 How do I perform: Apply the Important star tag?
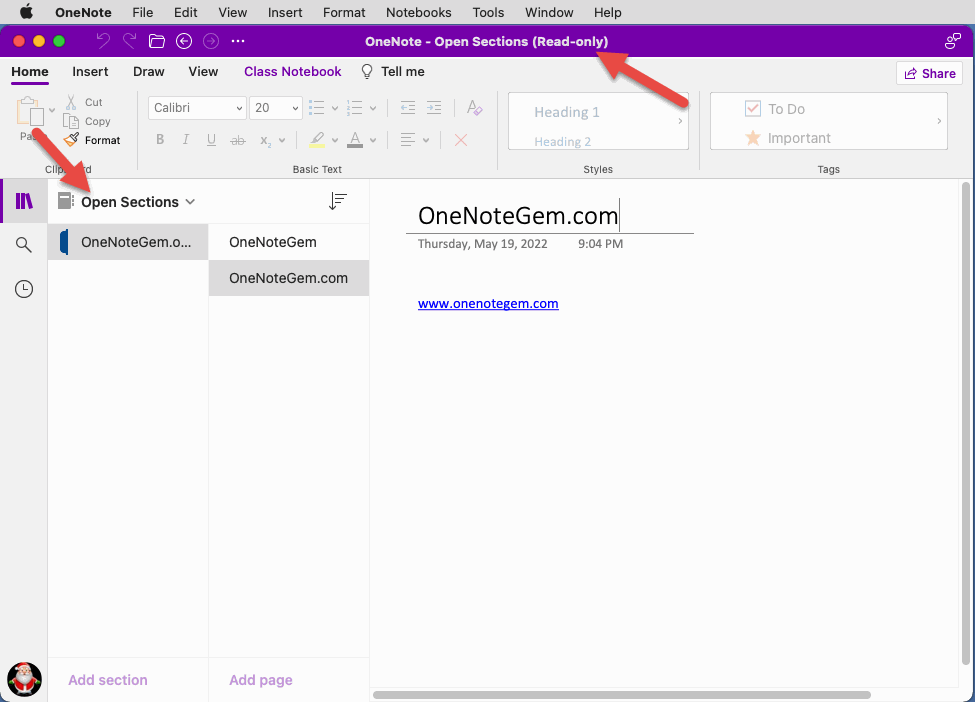click(x=787, y=138)
